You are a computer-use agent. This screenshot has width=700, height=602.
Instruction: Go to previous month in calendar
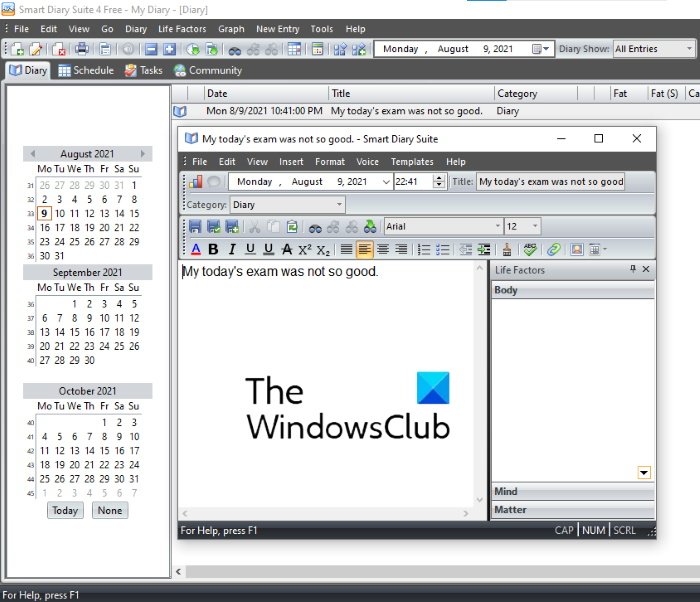[x=33, y=154]
